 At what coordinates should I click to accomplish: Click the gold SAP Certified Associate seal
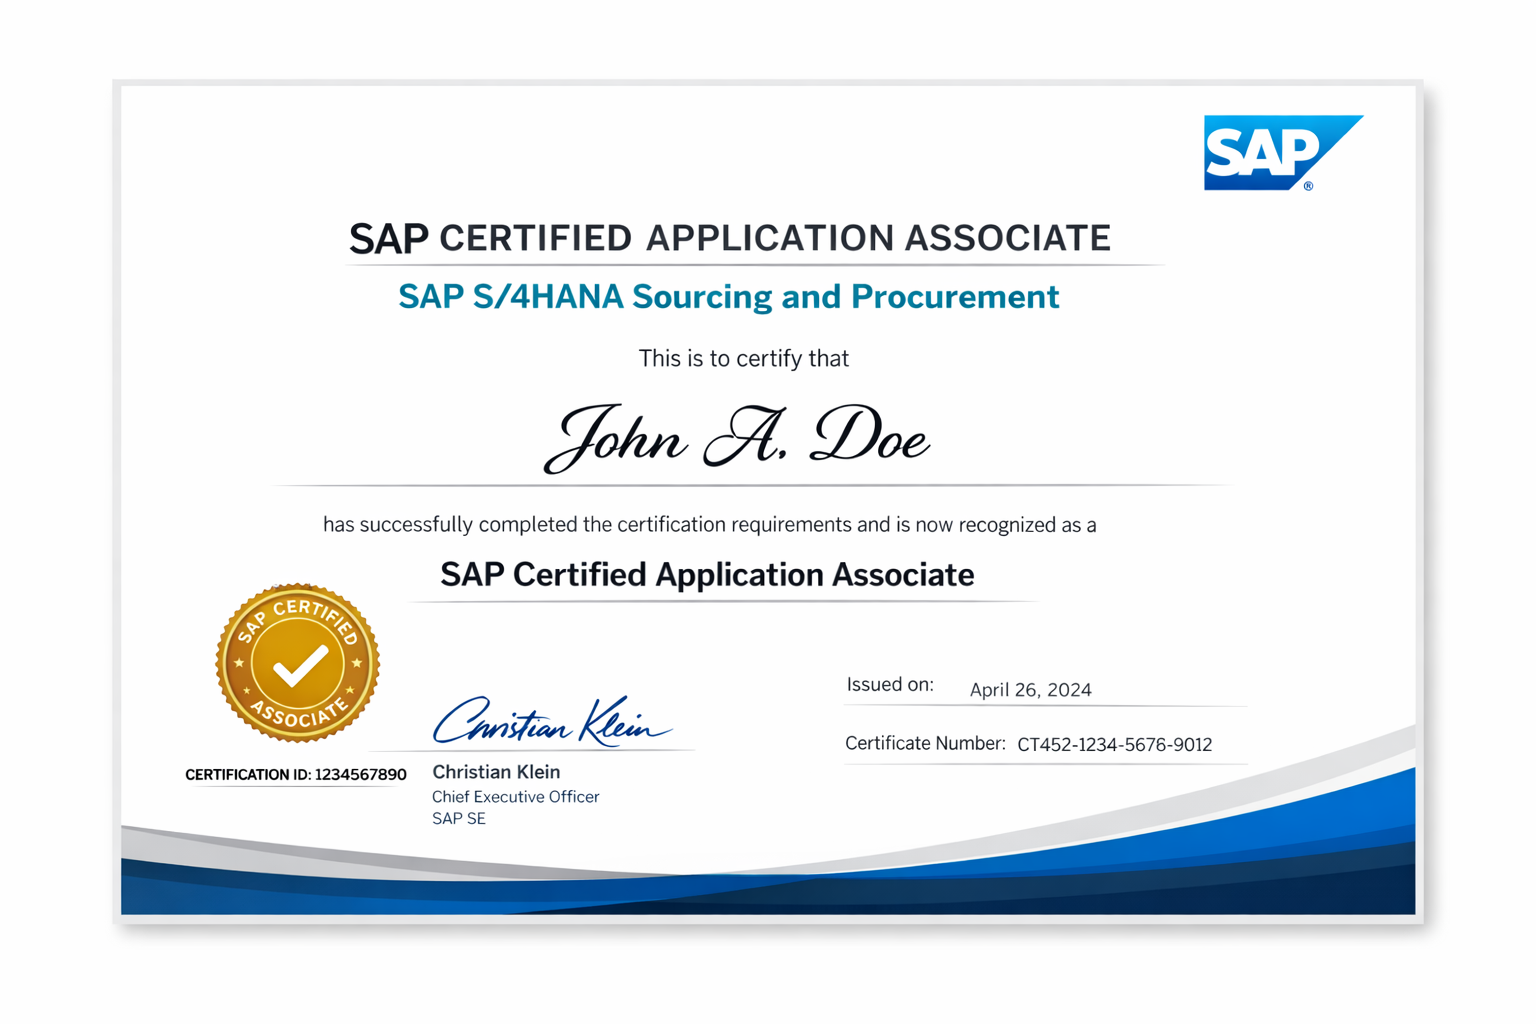pyautogui.click(x=297, y=663)
